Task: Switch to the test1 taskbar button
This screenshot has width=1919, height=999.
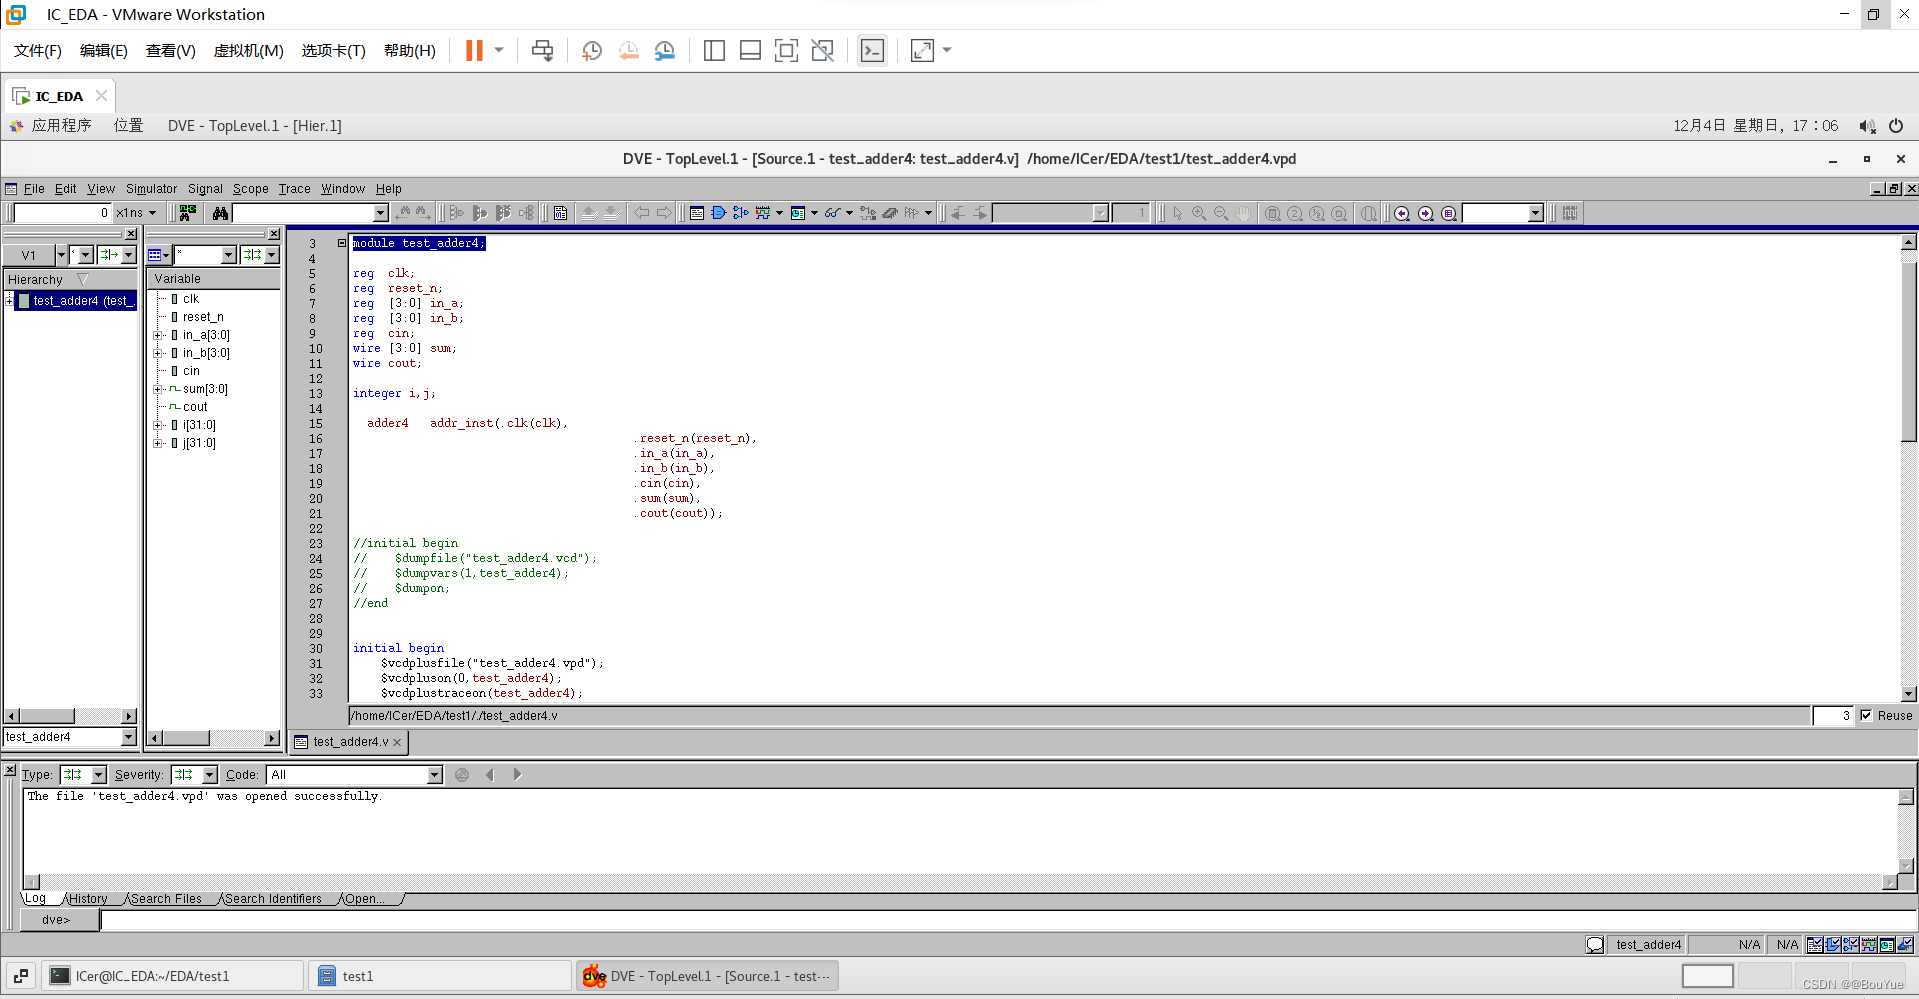Action: tap(440, 976)
